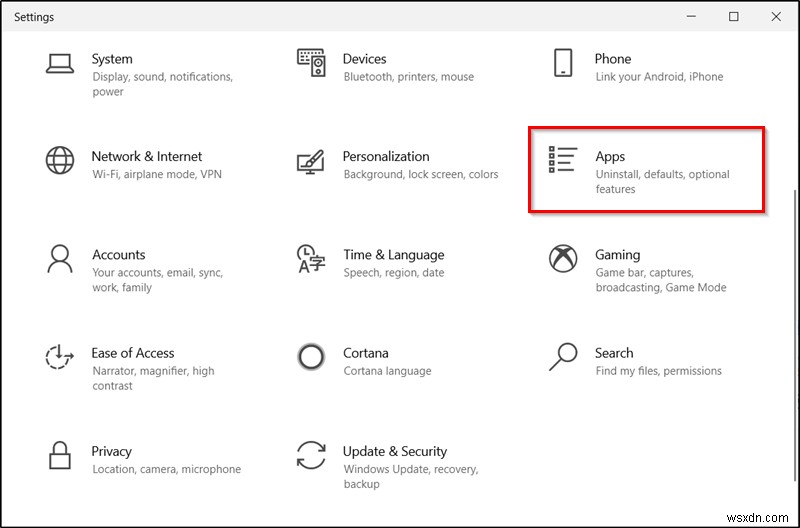Screen dimensions: 800x528
Task: Open the Search title
Action: (614, 353)
